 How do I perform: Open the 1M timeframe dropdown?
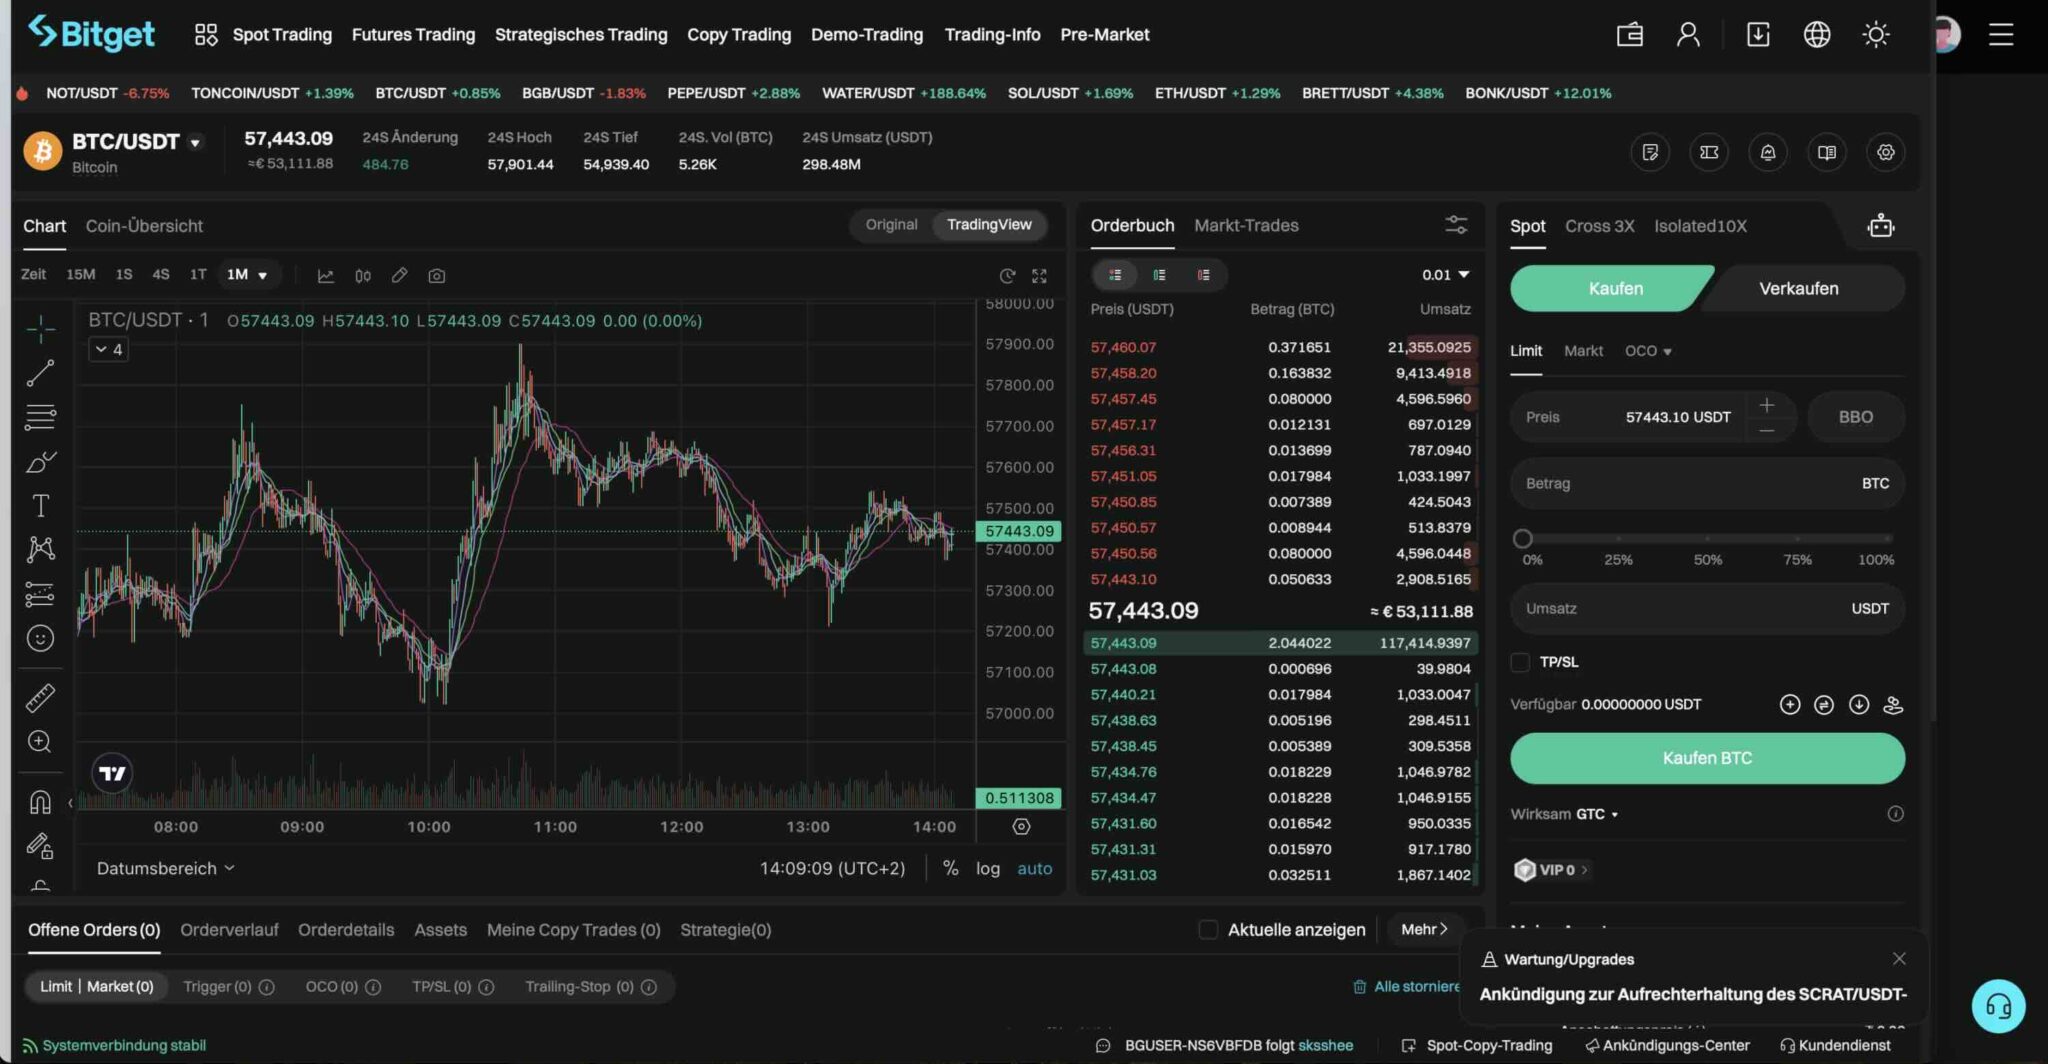[249, 274]
